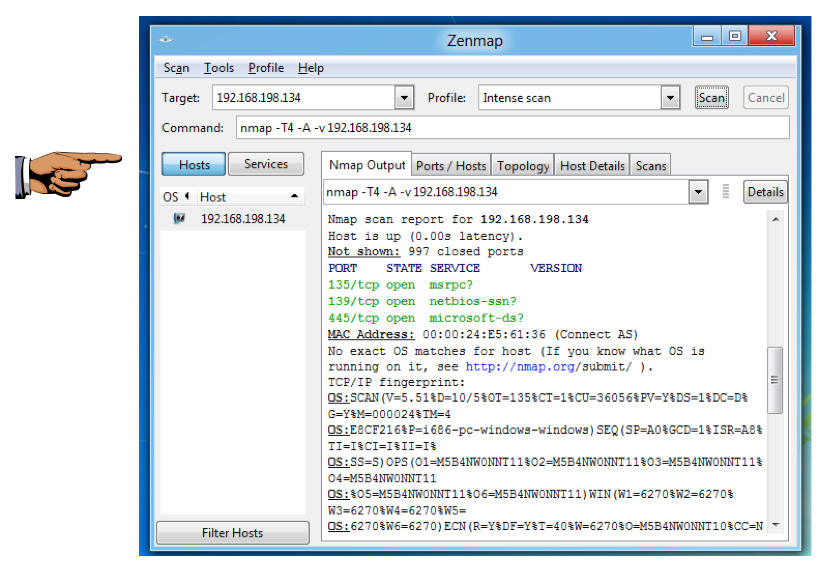Click the grip handle icon left of Details
This screenshot has width=823, height=567.
coord(726,192)
